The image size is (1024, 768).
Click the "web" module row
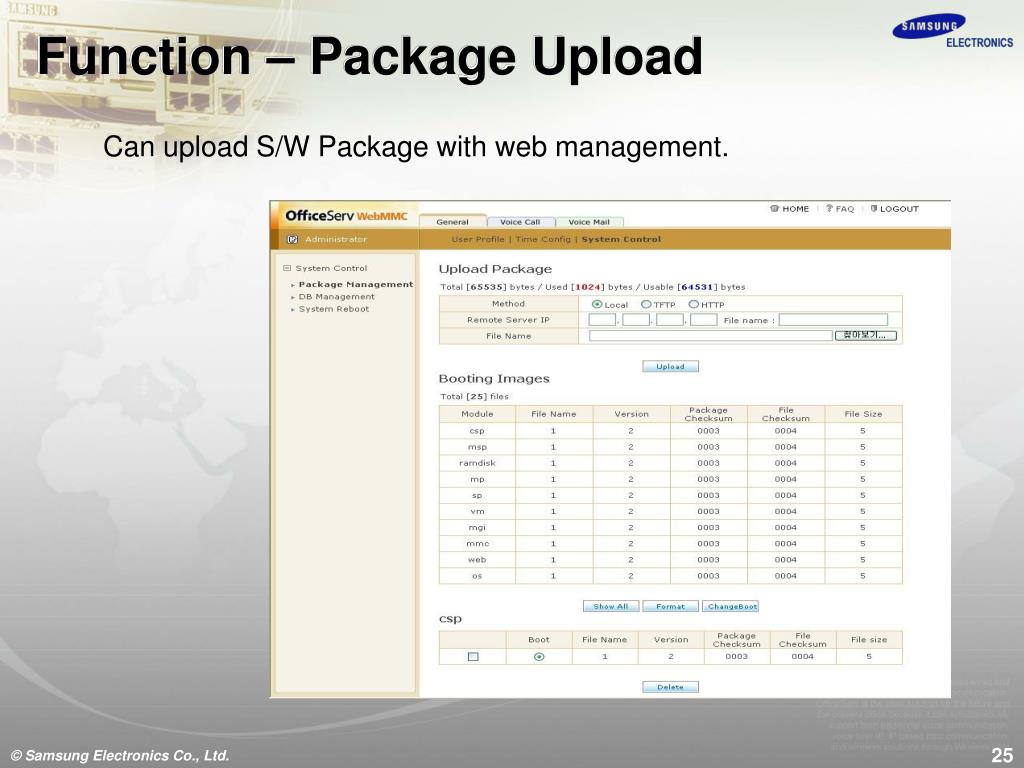pos(671,560)
